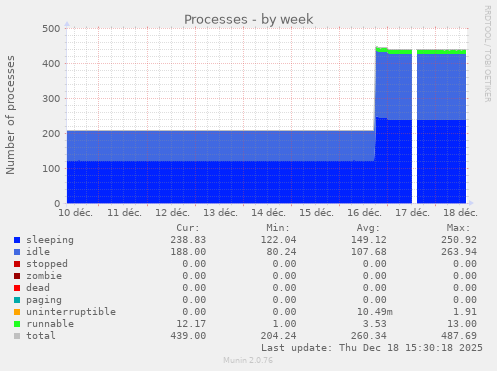Click the 'Max:' column header
The image size is (497, 371).
coord(459,228)
